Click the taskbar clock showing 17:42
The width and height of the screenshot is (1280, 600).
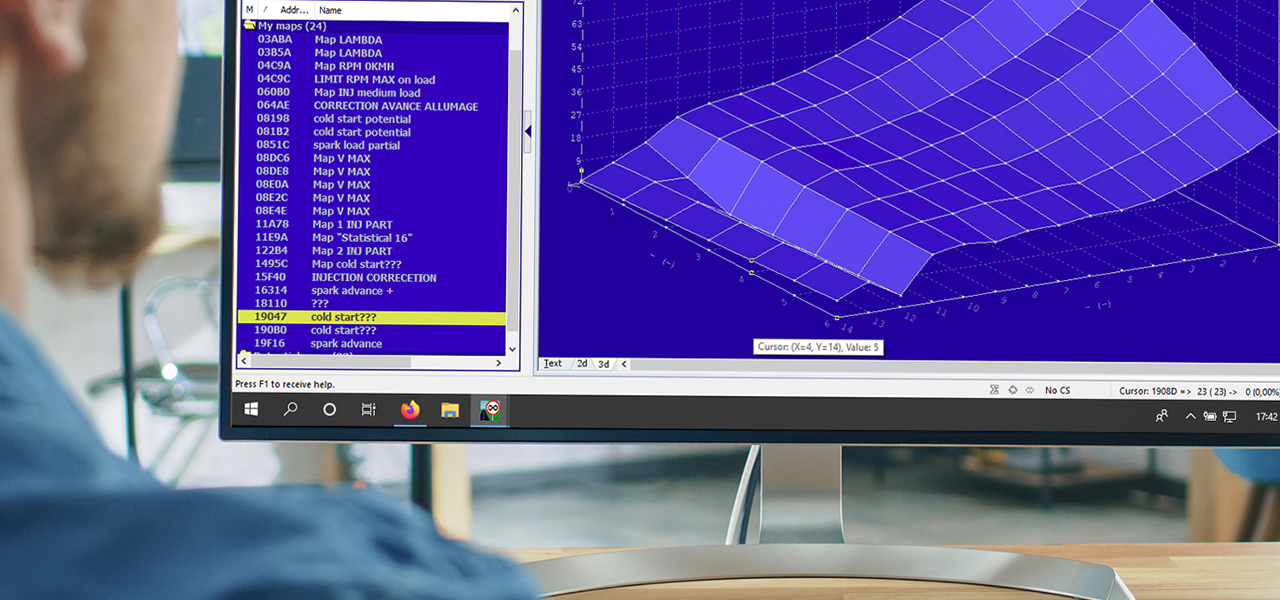tap(1267, 416)
